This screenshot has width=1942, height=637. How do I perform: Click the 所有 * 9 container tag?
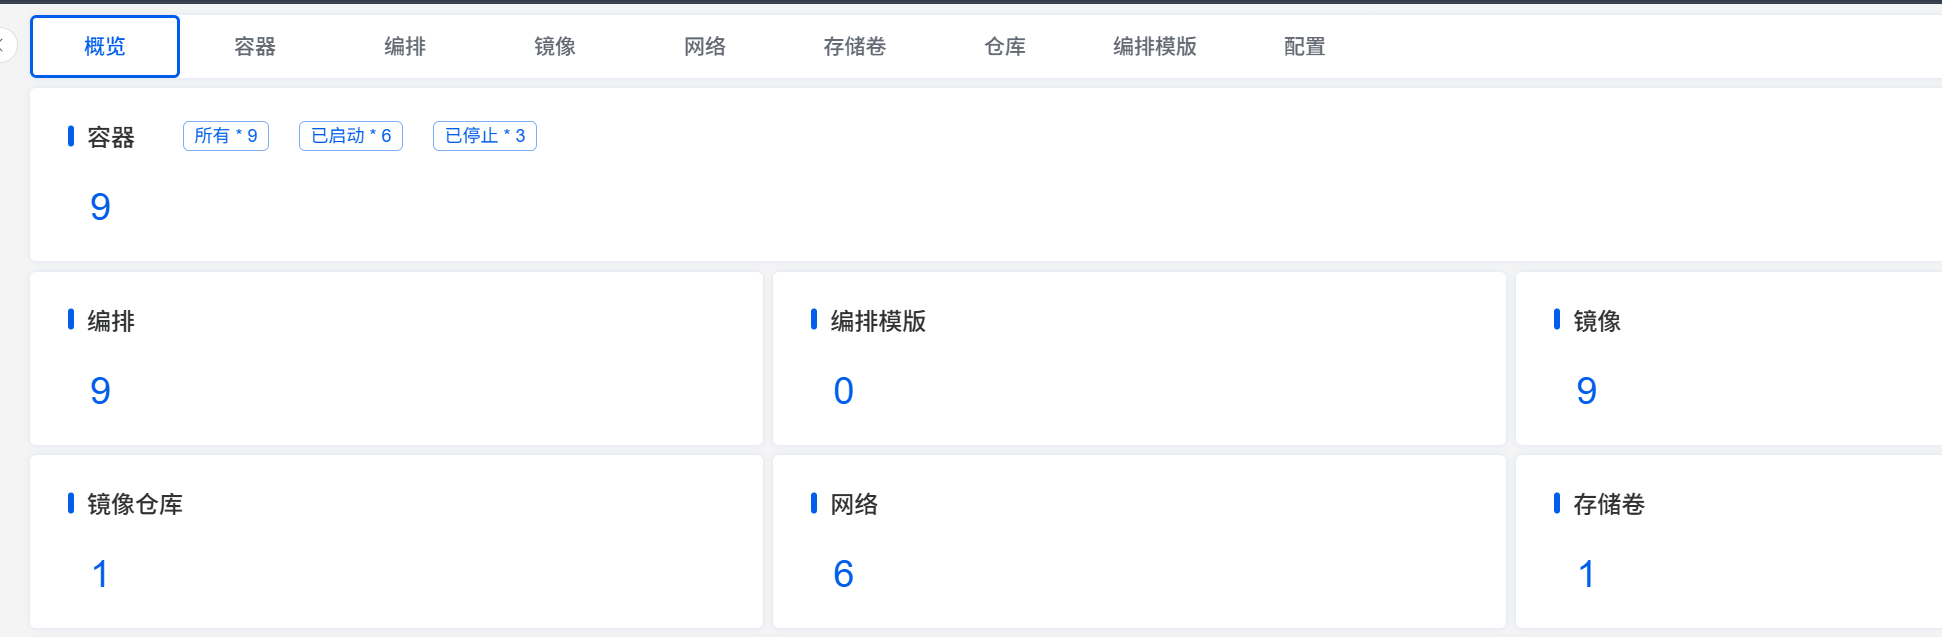(226, 136)
